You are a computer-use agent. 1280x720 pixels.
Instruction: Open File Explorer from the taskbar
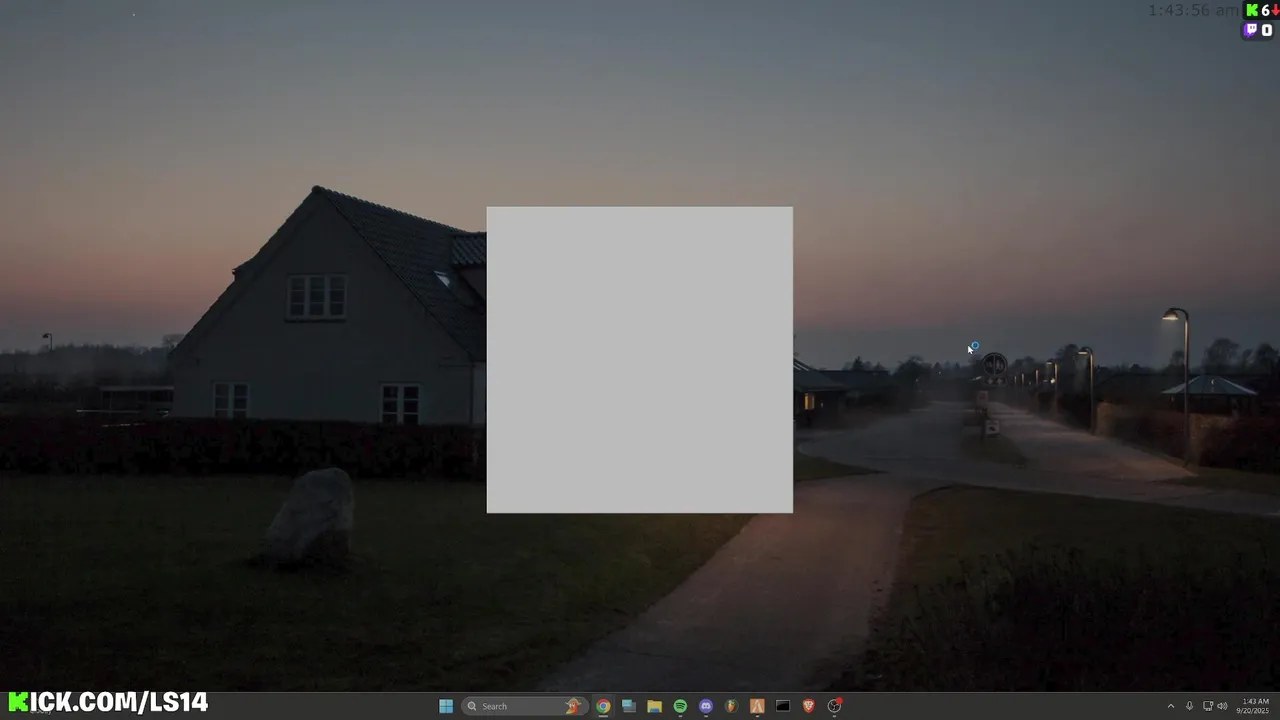(654, 706)
